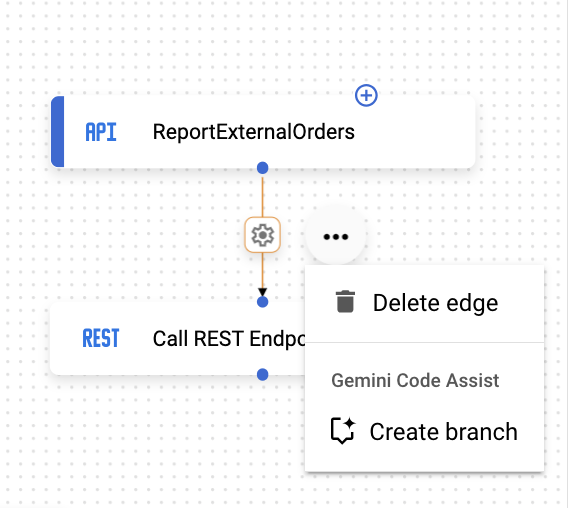Click the output connector dot below REST node
The height and width of the screenshot is (508, 568).
[x=263, y=374]
